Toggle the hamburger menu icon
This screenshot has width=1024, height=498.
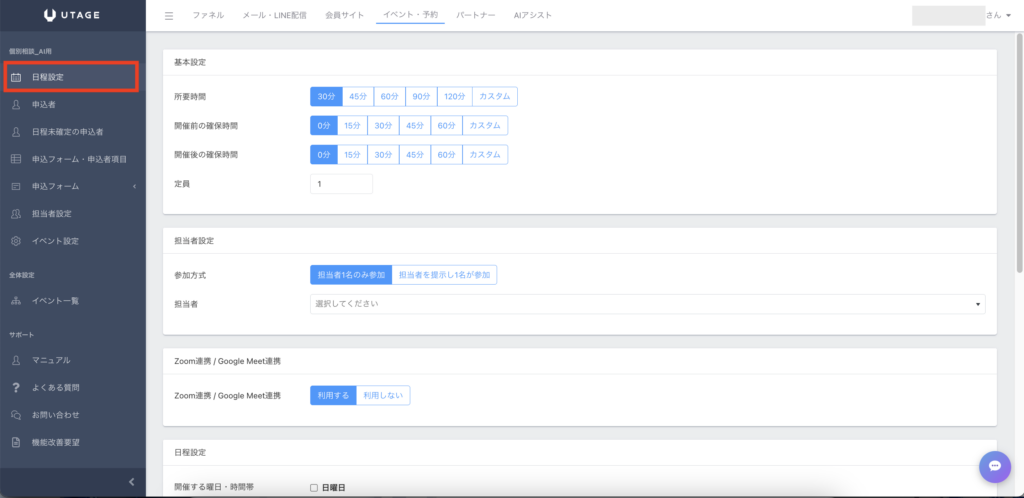point(169,16)
